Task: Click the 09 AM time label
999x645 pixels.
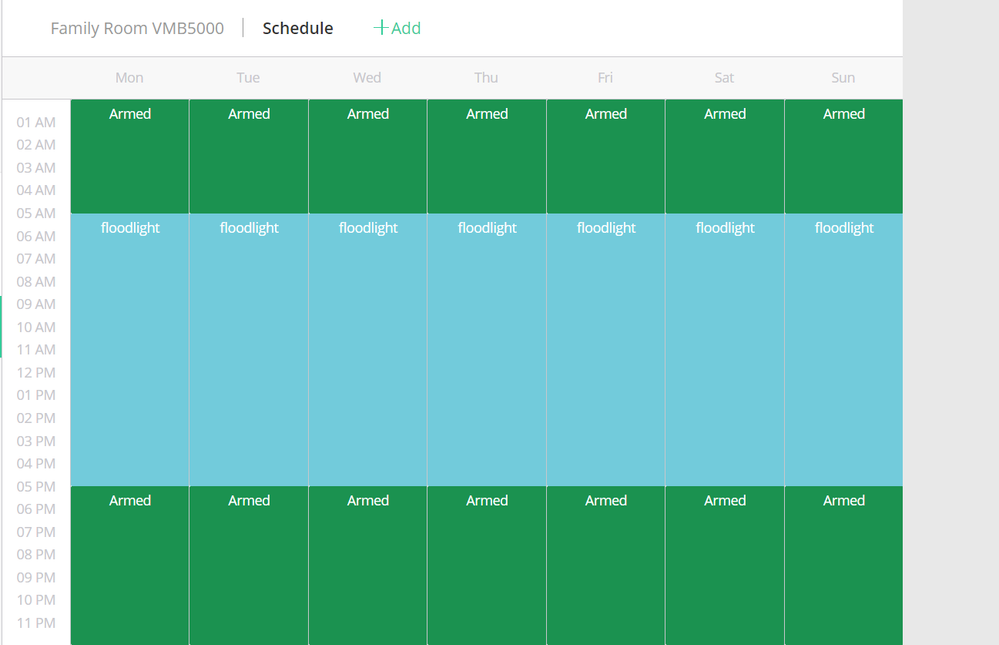Action: (x=36, y=305)
